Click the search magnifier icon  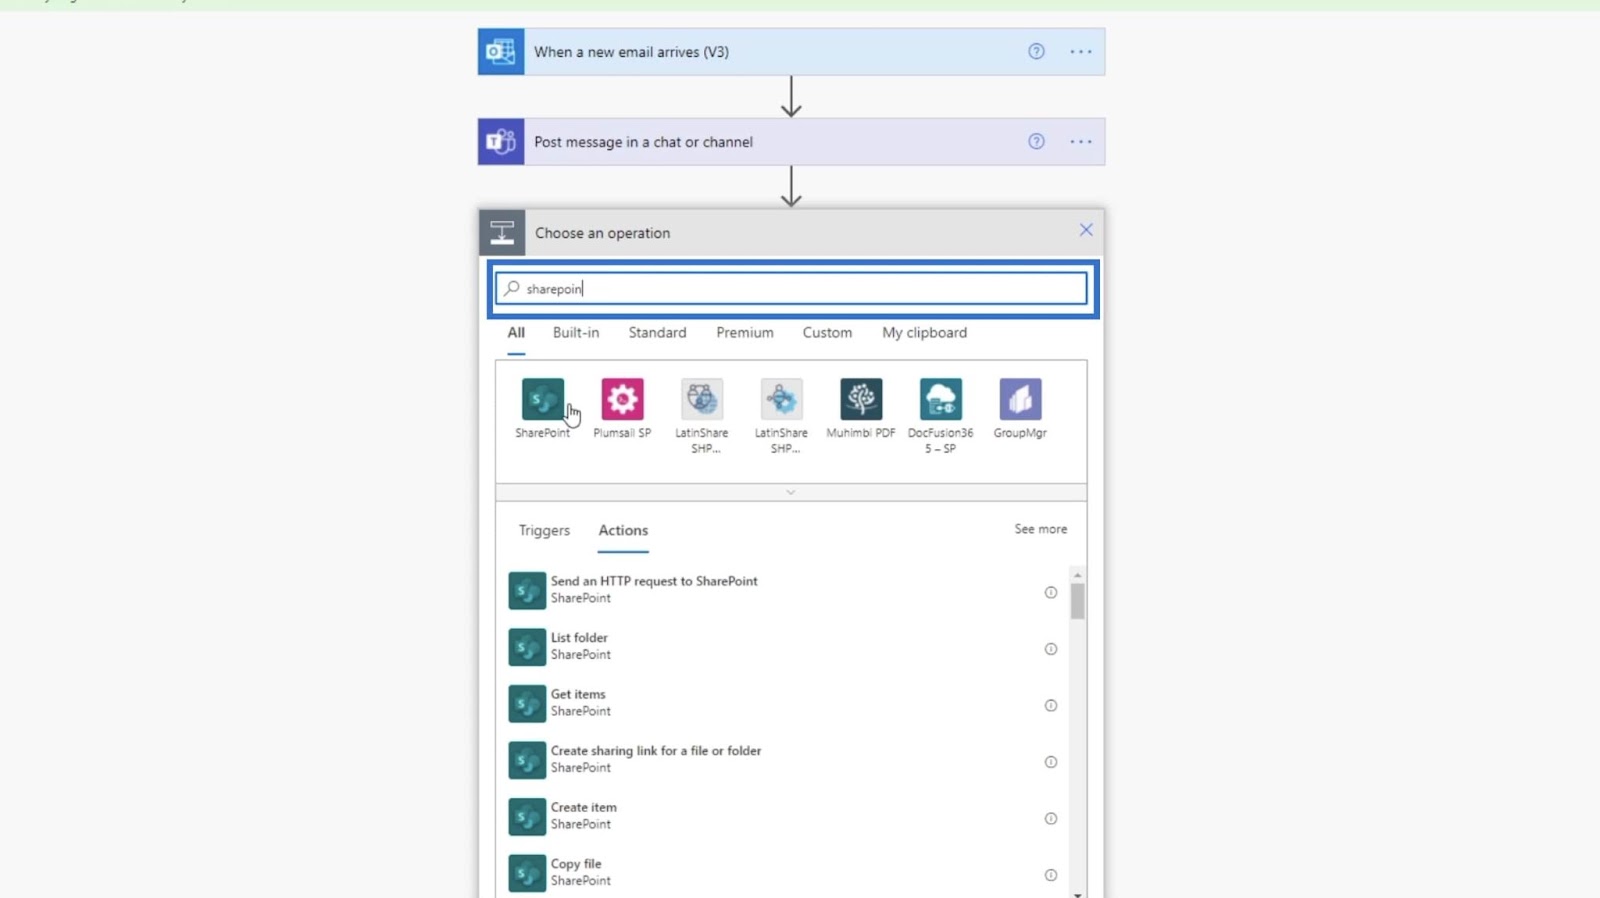point(512,288)
